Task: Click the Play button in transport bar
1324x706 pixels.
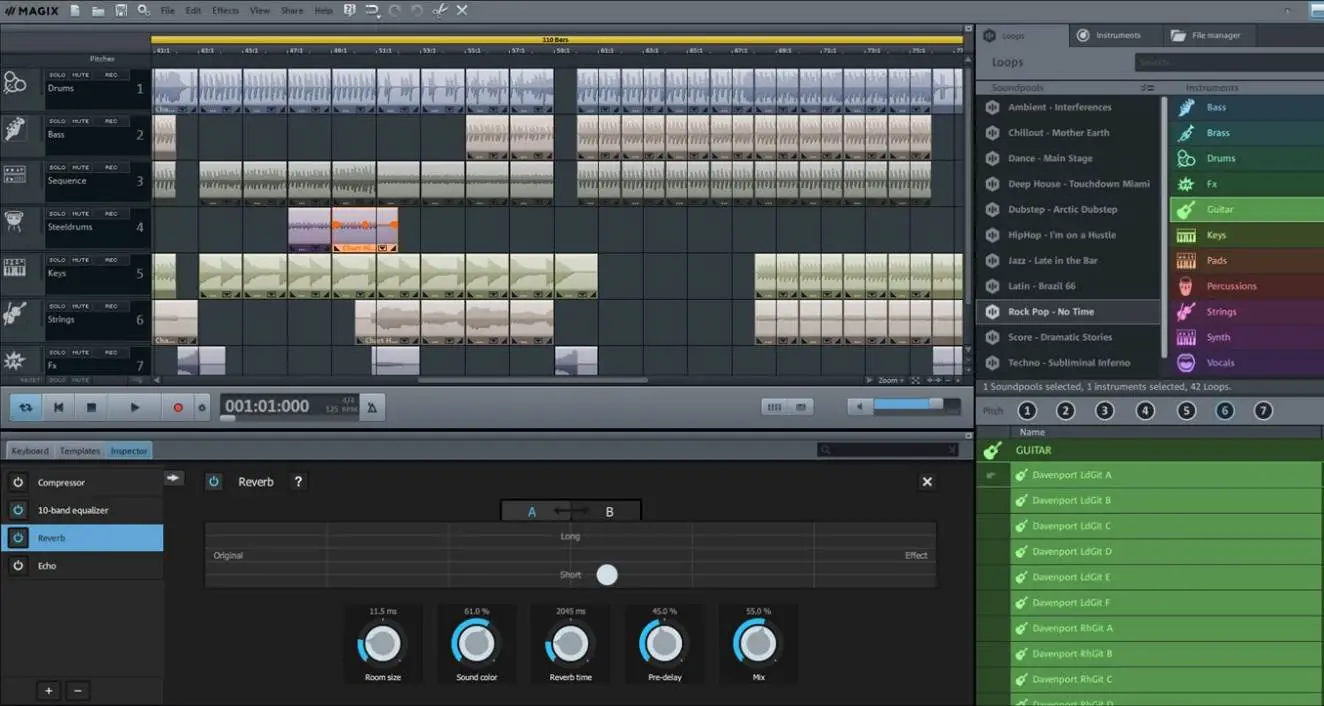Action: pos(135,407)
